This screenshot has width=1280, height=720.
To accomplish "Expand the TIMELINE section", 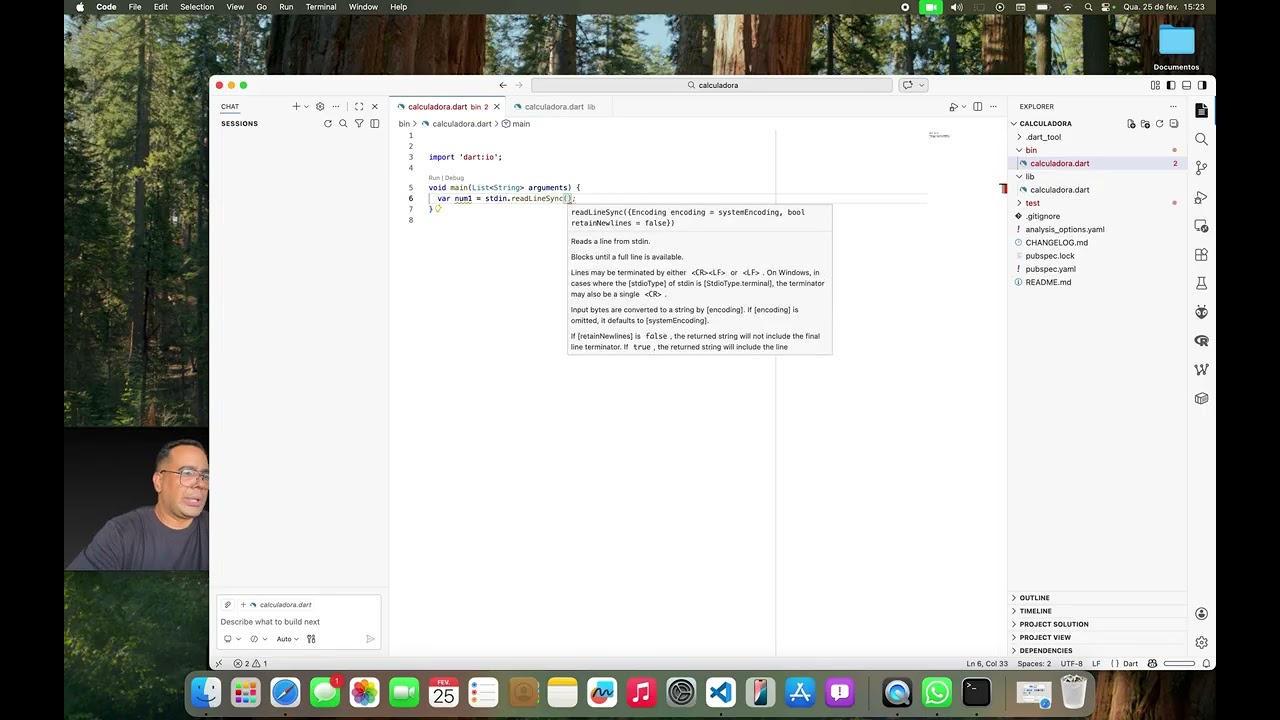I will click(1036, 611).
